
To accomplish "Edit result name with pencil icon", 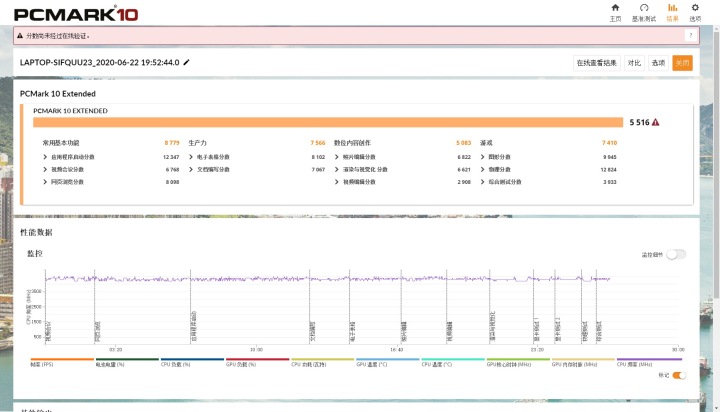I will 186,62.
